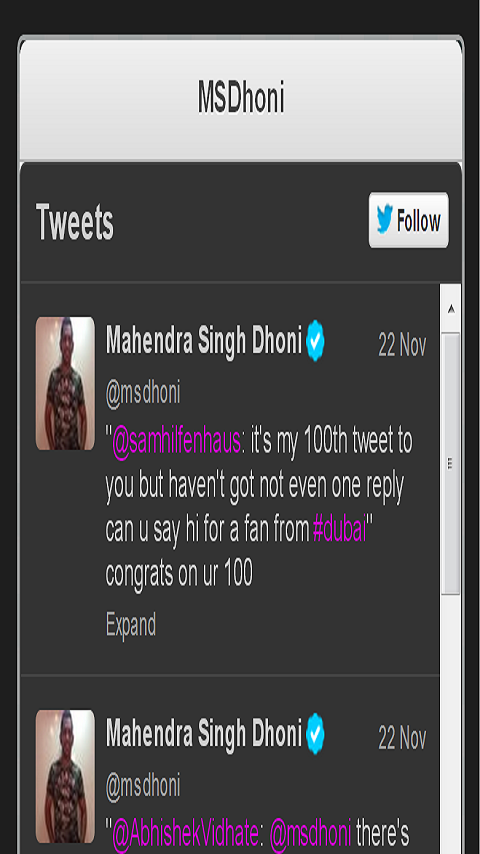Click the tweet list scrollbar thumb
The height and width of the screenshot is (854, 480).
451,464
